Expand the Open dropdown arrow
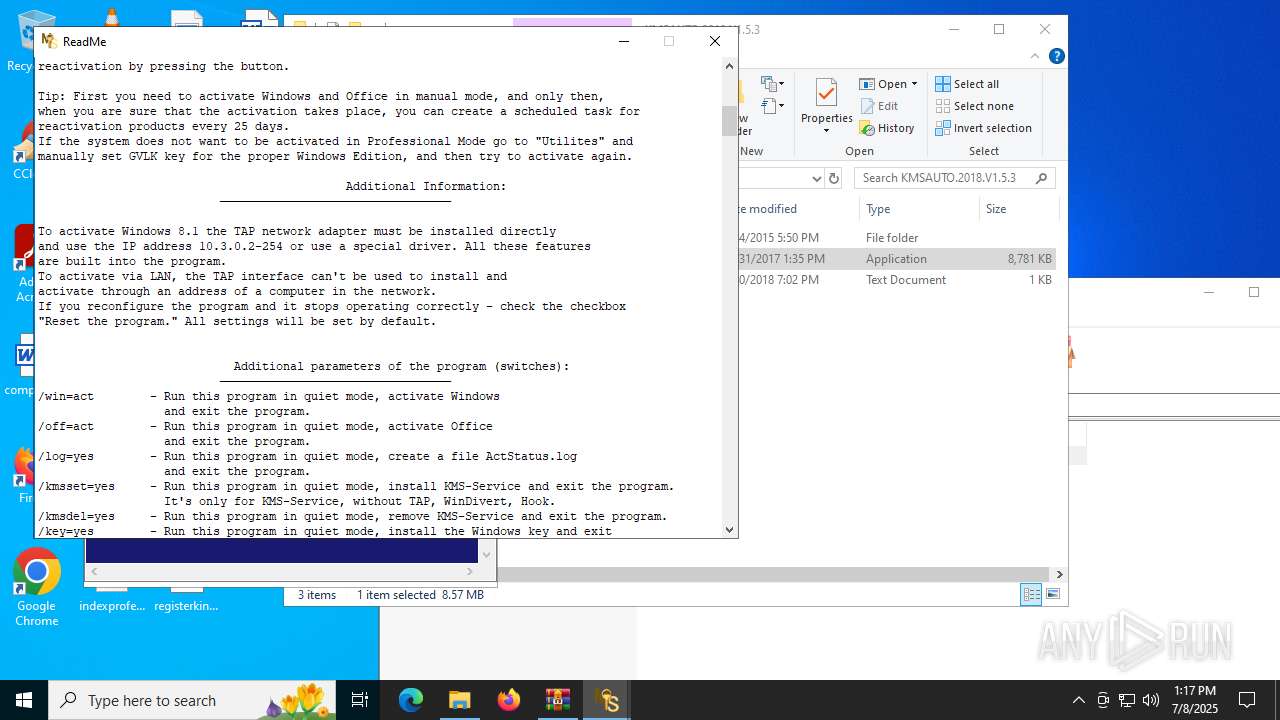The image size is (1280, 720). click(914, 84)
